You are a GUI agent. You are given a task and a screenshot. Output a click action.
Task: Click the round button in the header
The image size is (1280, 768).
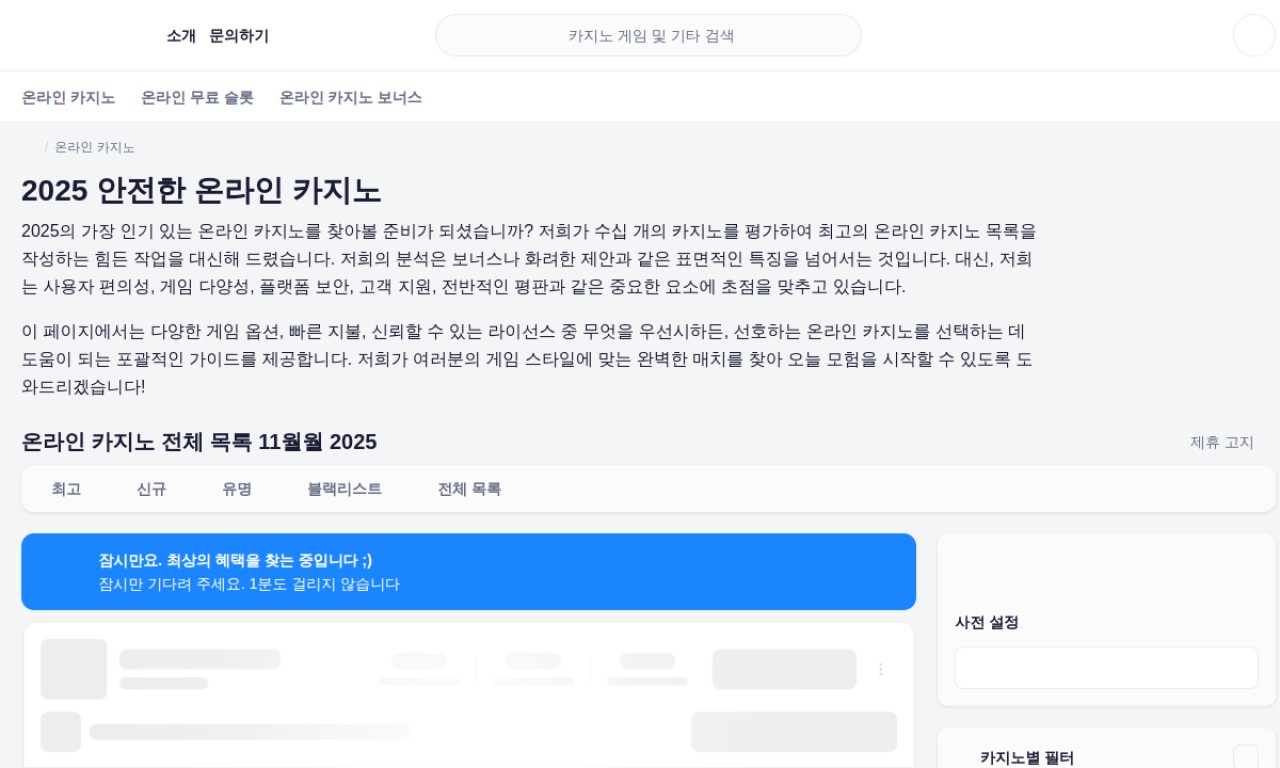pyautogui.click(x=1254, y=35)
